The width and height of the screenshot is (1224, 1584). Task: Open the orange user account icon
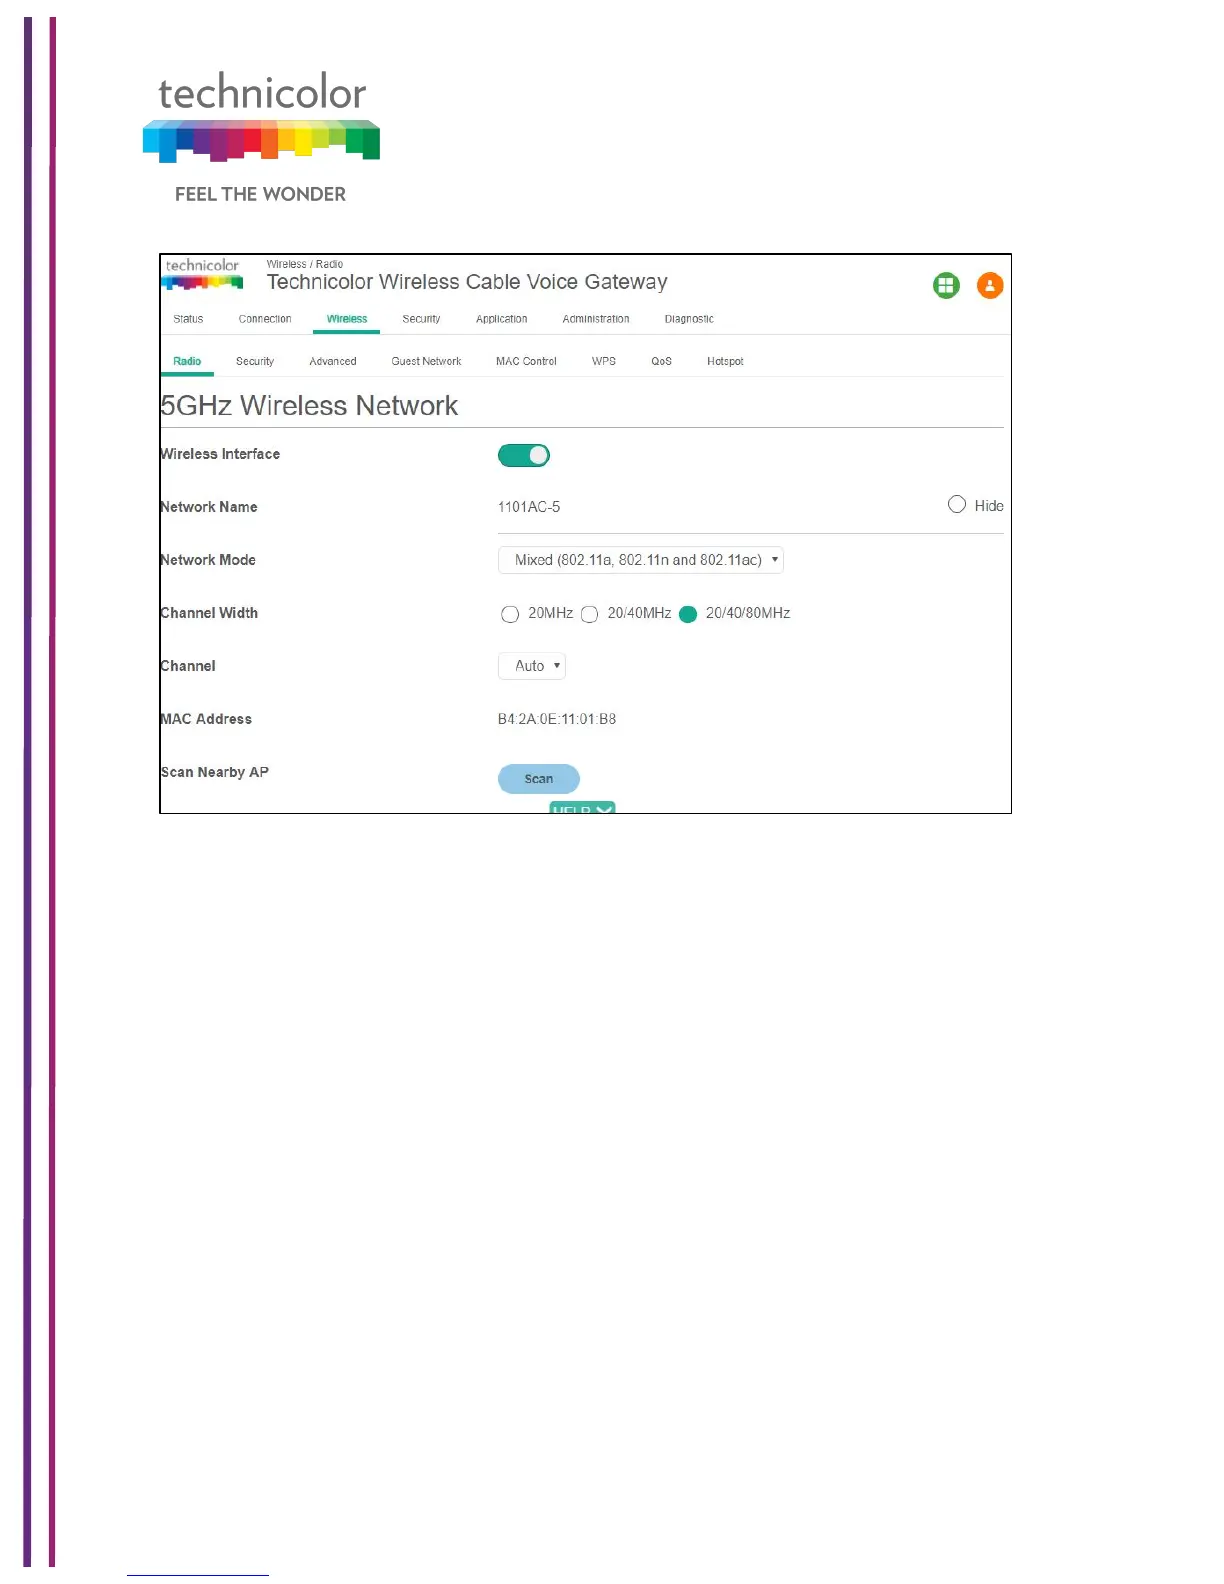pyautogui.click(x=990, y=286)
